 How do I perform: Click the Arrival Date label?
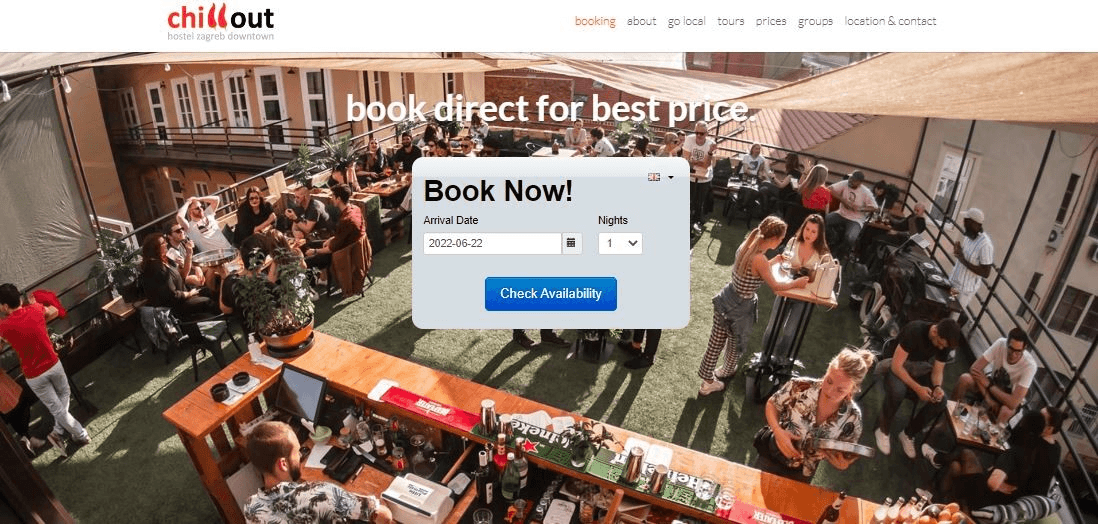click(x=451, y=220)
